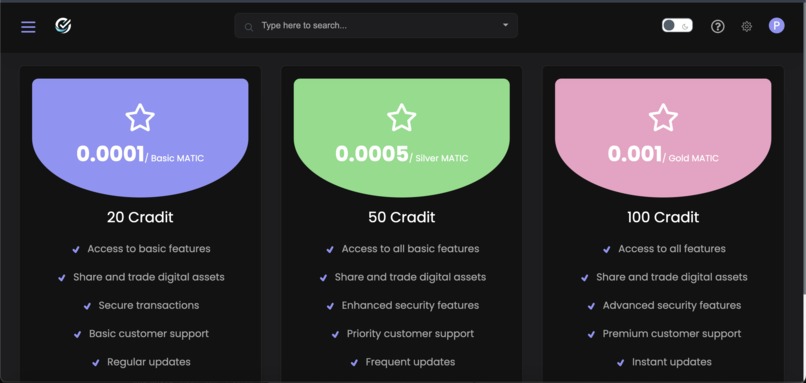The image size is (806, 383).
Task: Click Share and trade digital assets in Silver card
Action: pos(410,277)
